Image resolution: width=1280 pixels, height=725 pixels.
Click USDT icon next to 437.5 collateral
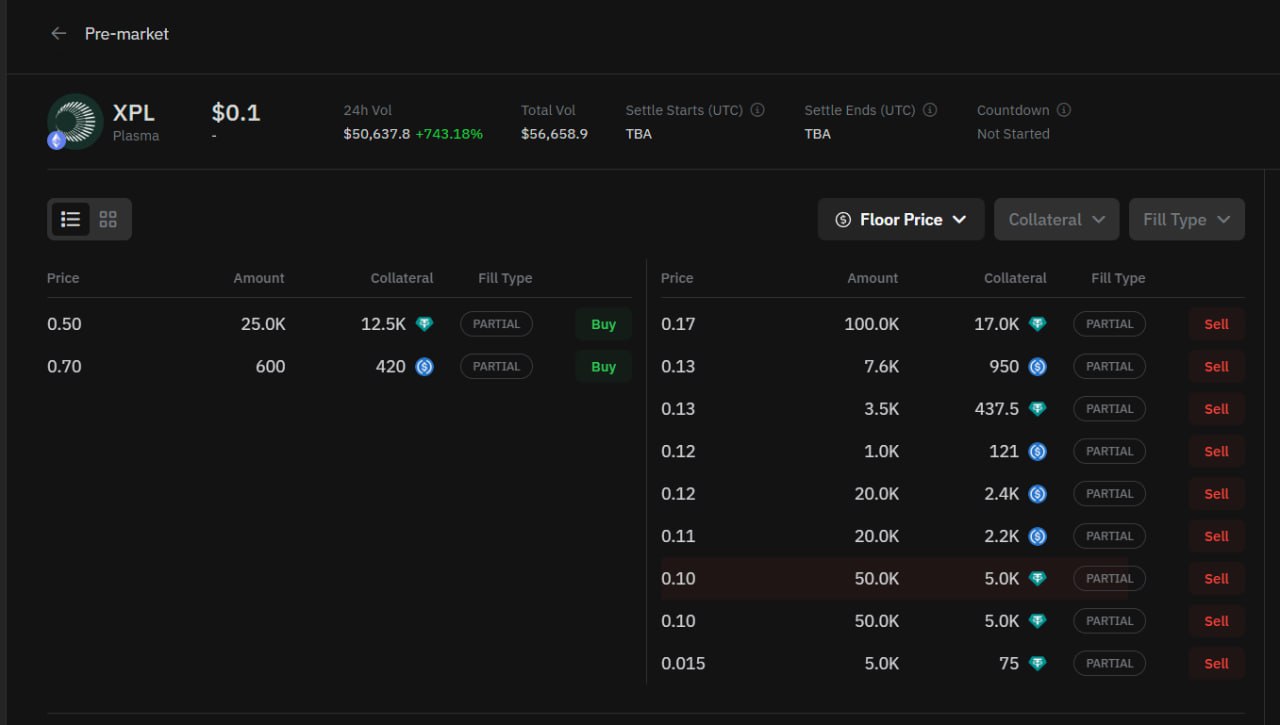pyautogui.click(x=1038, y=409)
